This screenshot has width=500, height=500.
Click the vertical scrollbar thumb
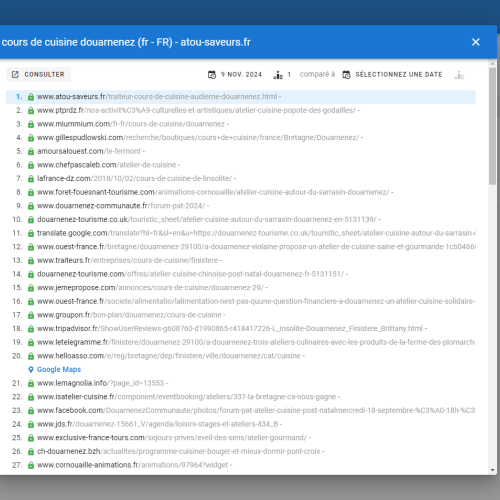492,126
